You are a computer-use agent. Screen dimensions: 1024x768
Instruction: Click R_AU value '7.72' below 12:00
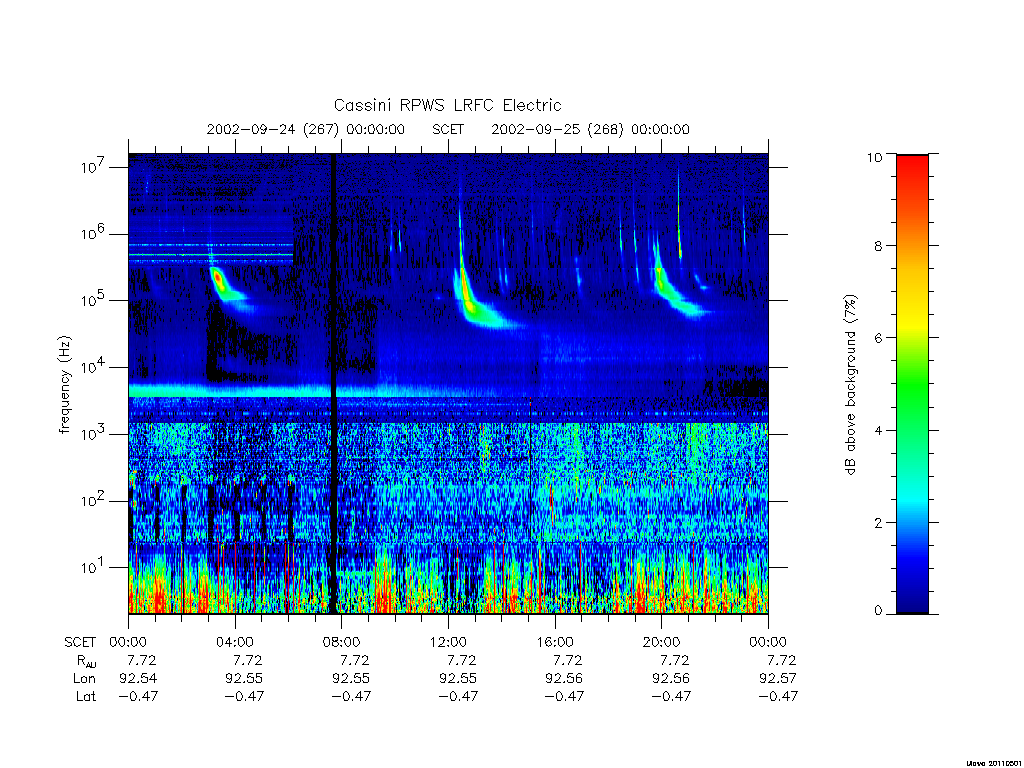coord(461,660)
